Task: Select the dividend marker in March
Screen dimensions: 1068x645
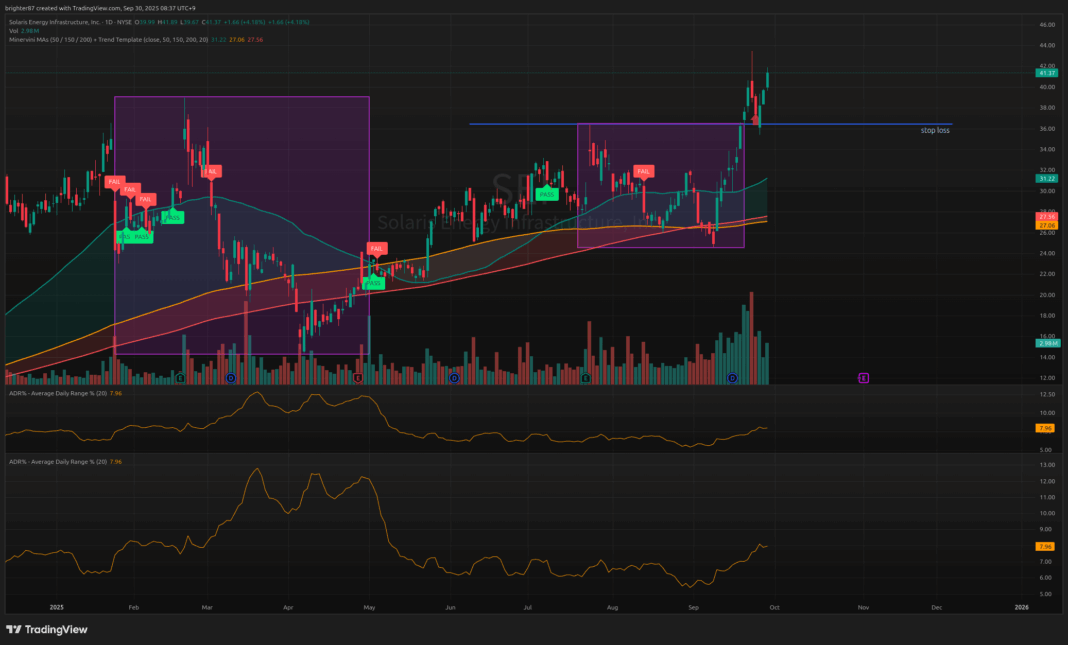Action: tap(230, 378)
